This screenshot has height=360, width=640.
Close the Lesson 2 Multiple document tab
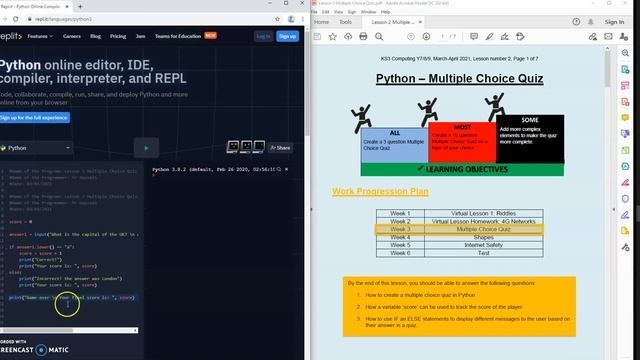pos(420,22)
